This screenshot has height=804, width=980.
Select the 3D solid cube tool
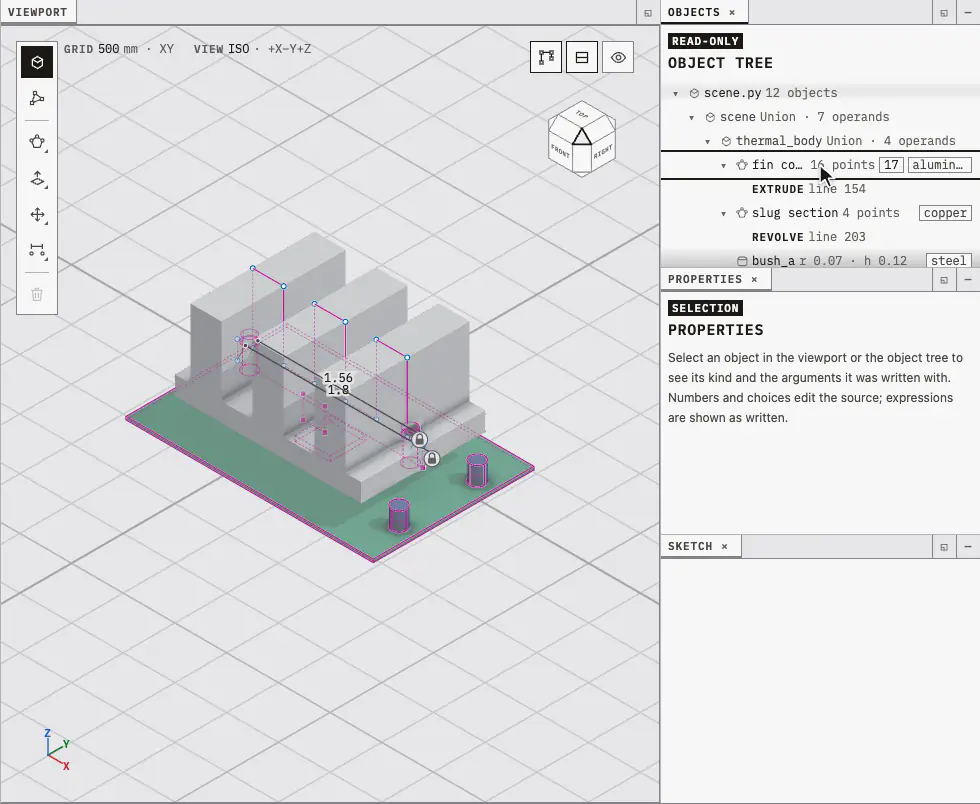pos(37,62)
